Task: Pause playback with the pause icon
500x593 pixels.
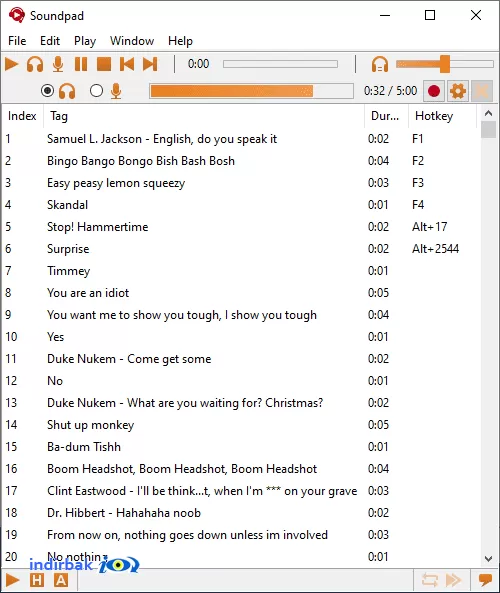Action: click(x=81, y=64)
